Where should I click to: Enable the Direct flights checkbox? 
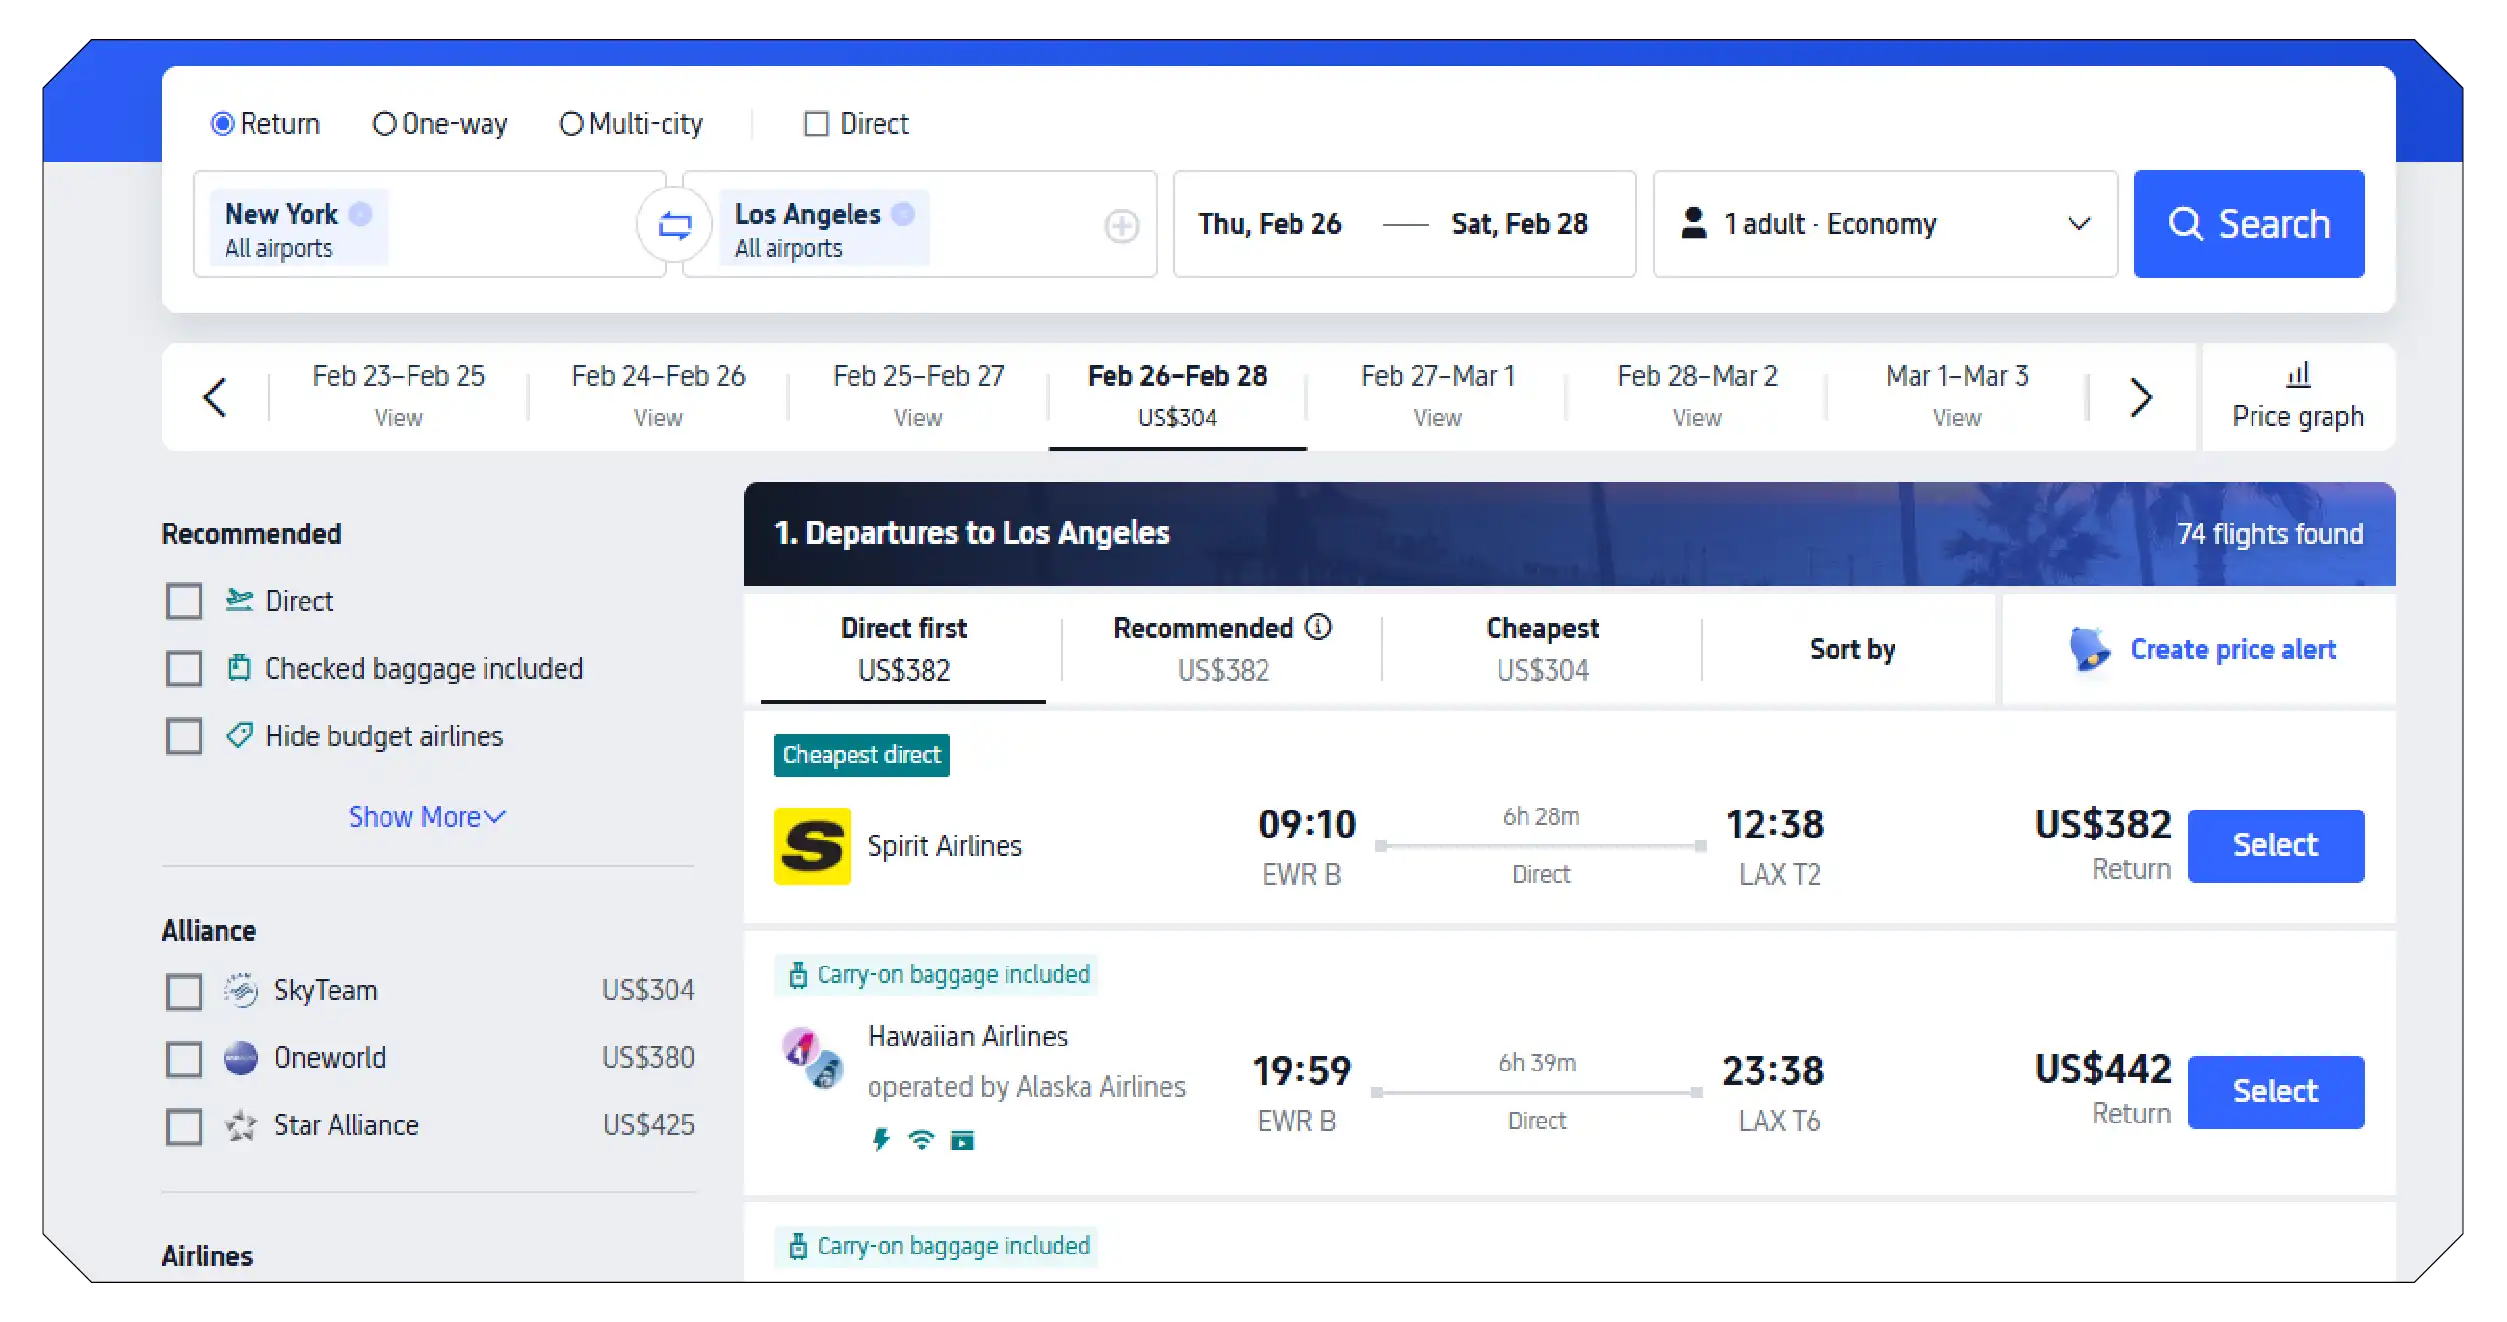click(816, 123)
